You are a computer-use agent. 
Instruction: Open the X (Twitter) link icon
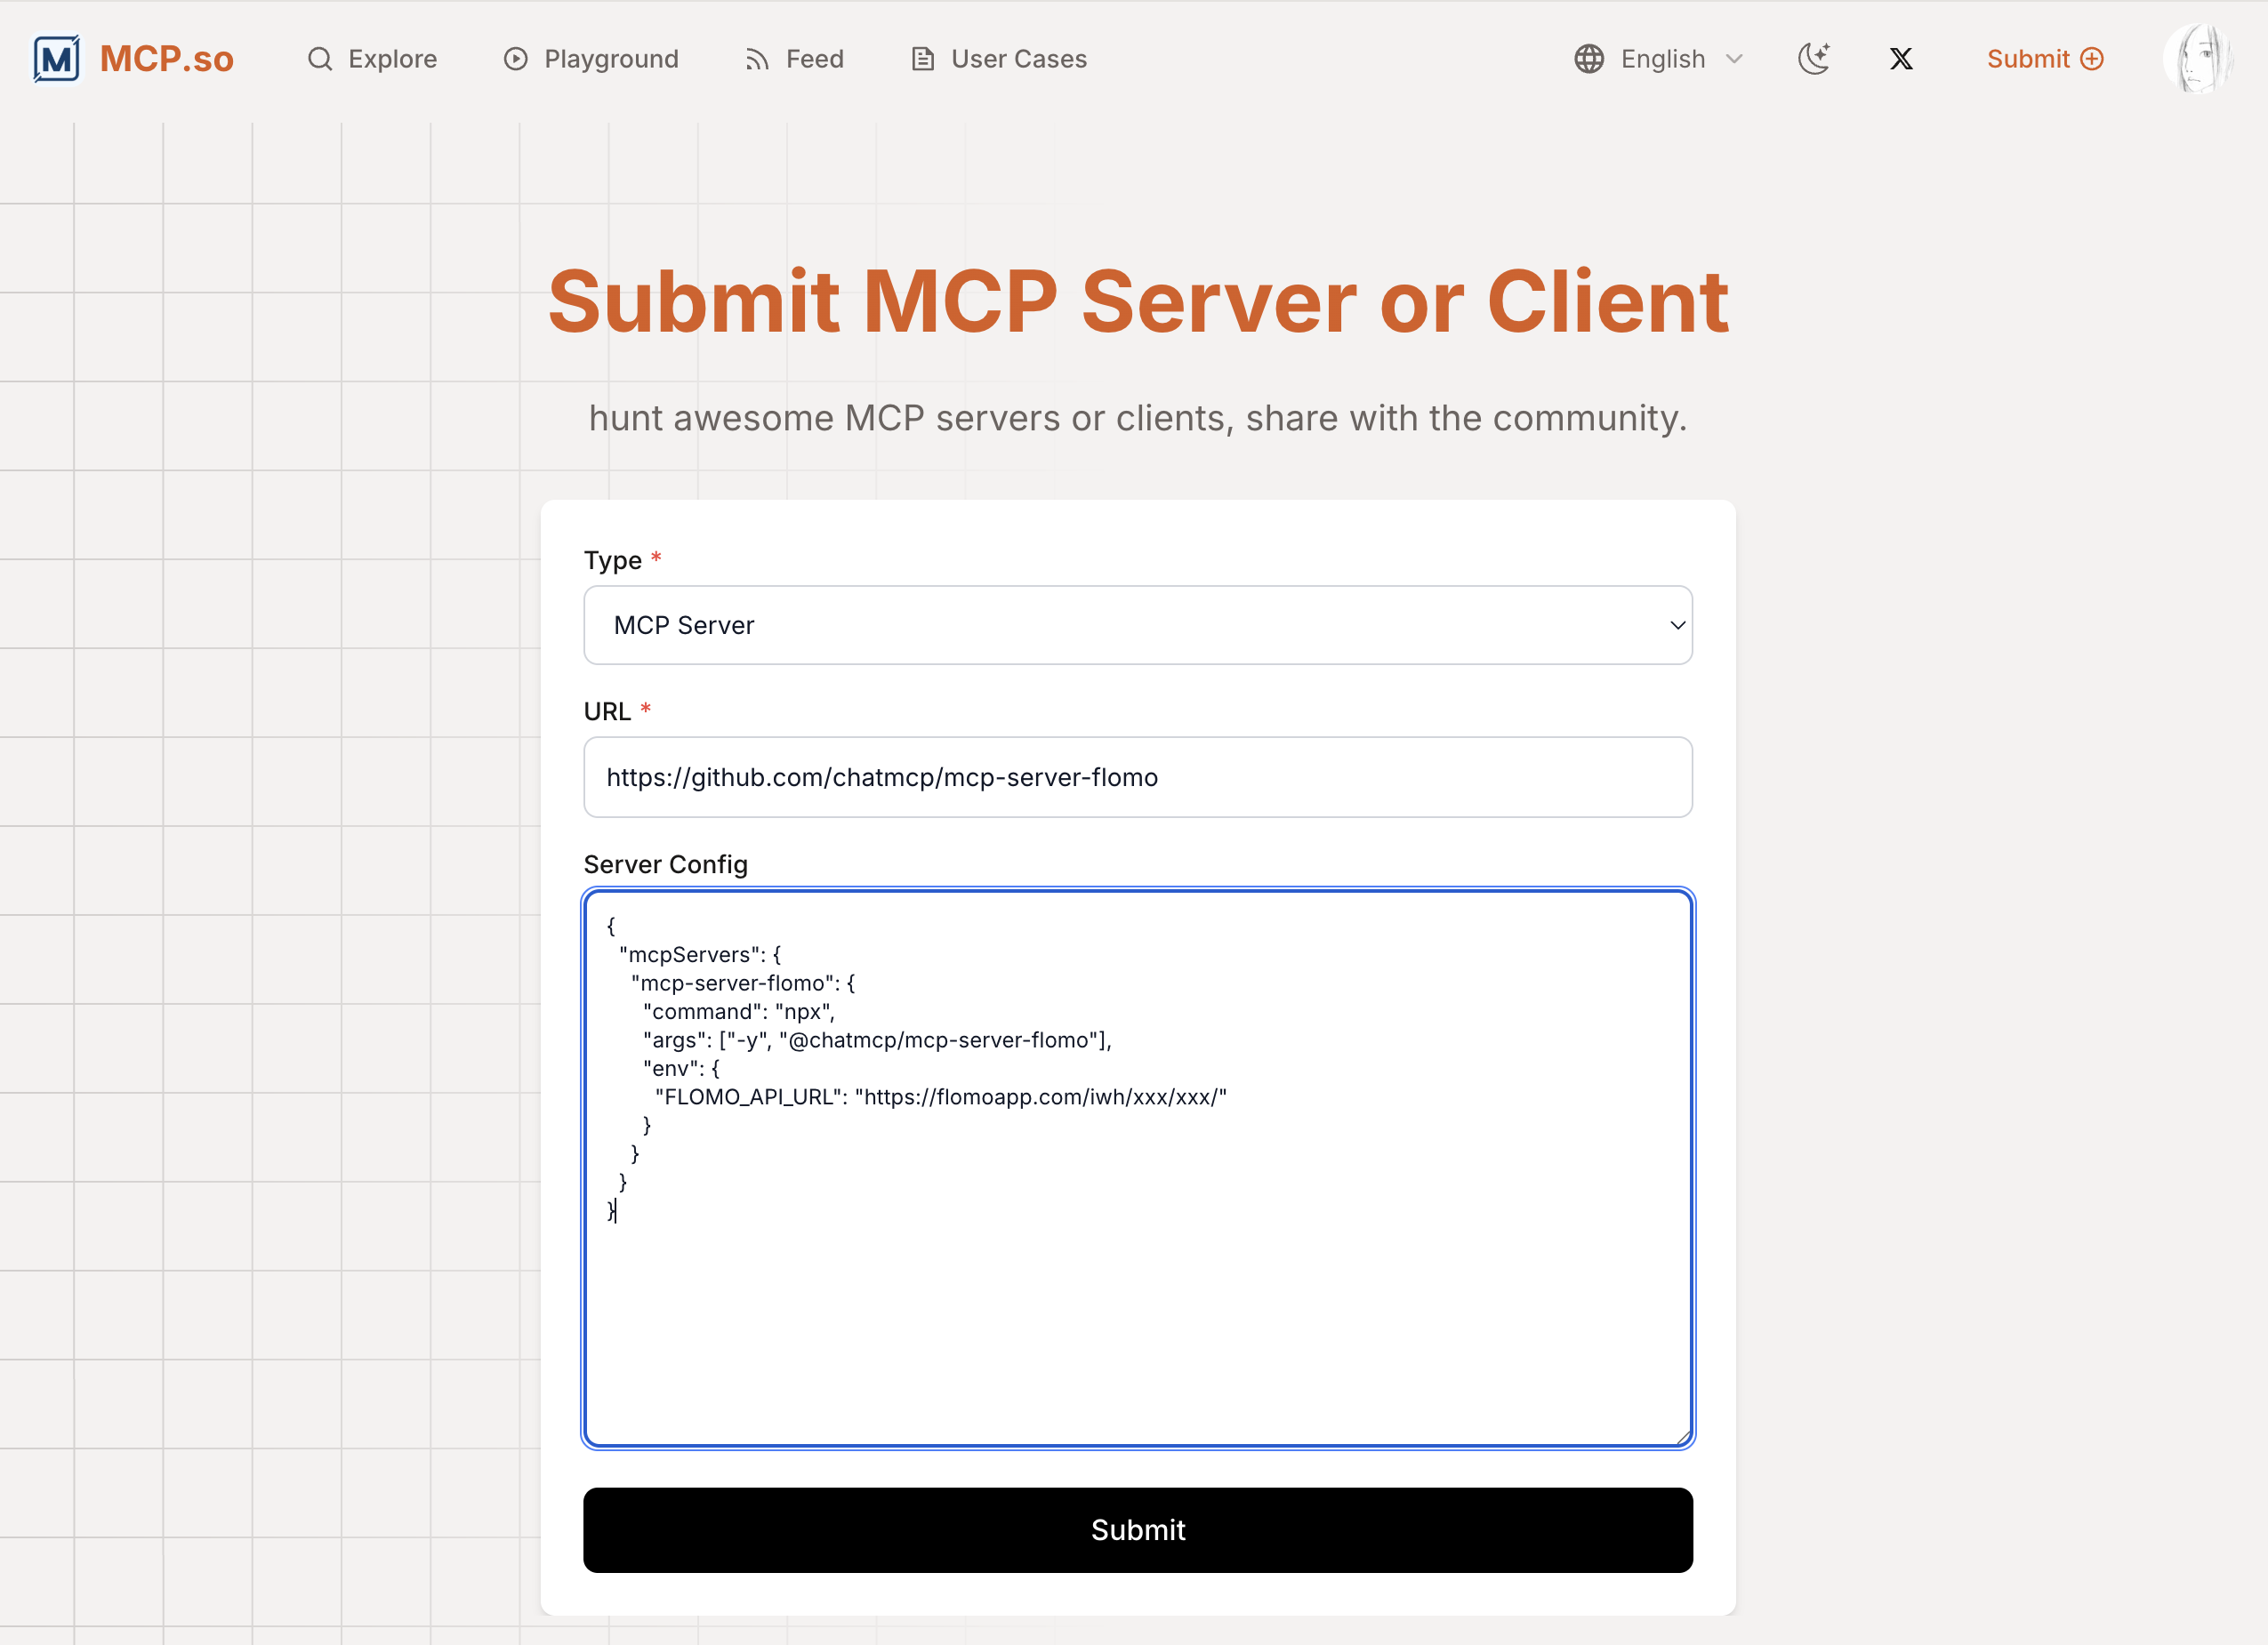coord(1901,59)
